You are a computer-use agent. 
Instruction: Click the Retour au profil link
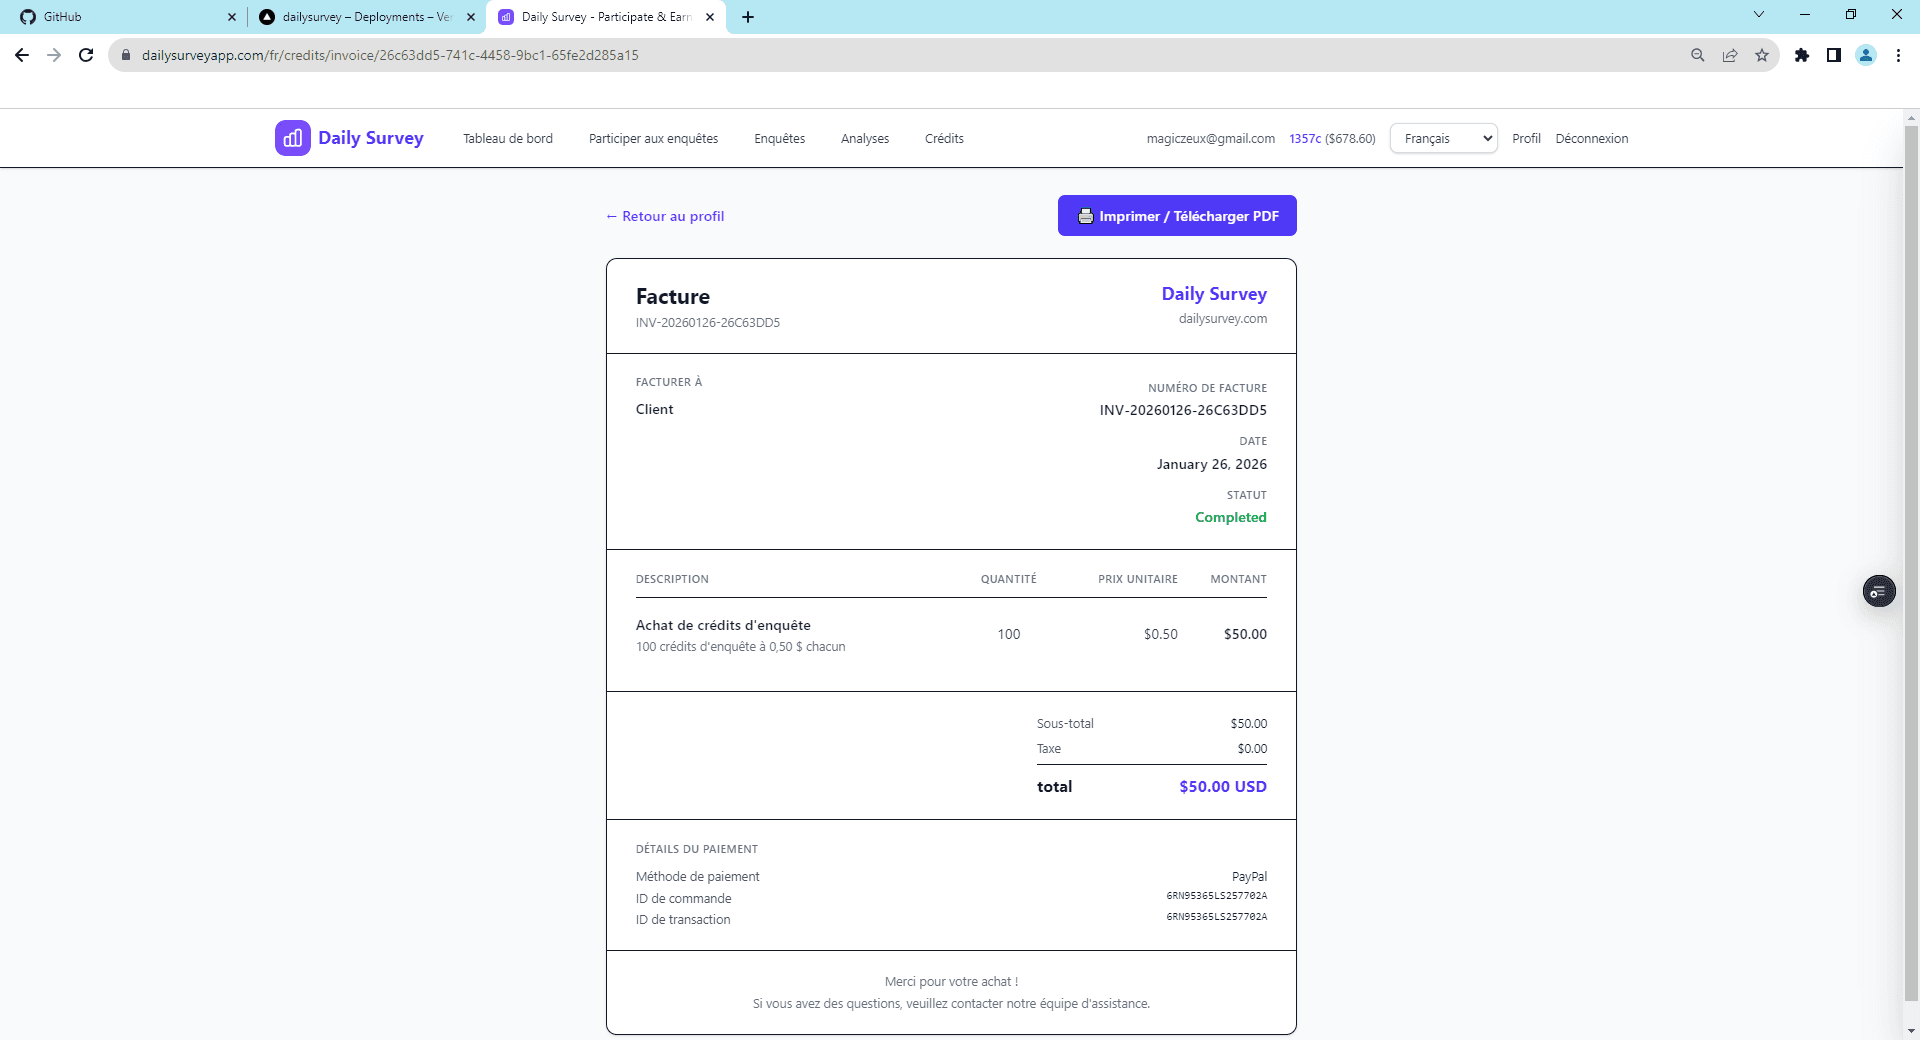[x=664, y=215]
